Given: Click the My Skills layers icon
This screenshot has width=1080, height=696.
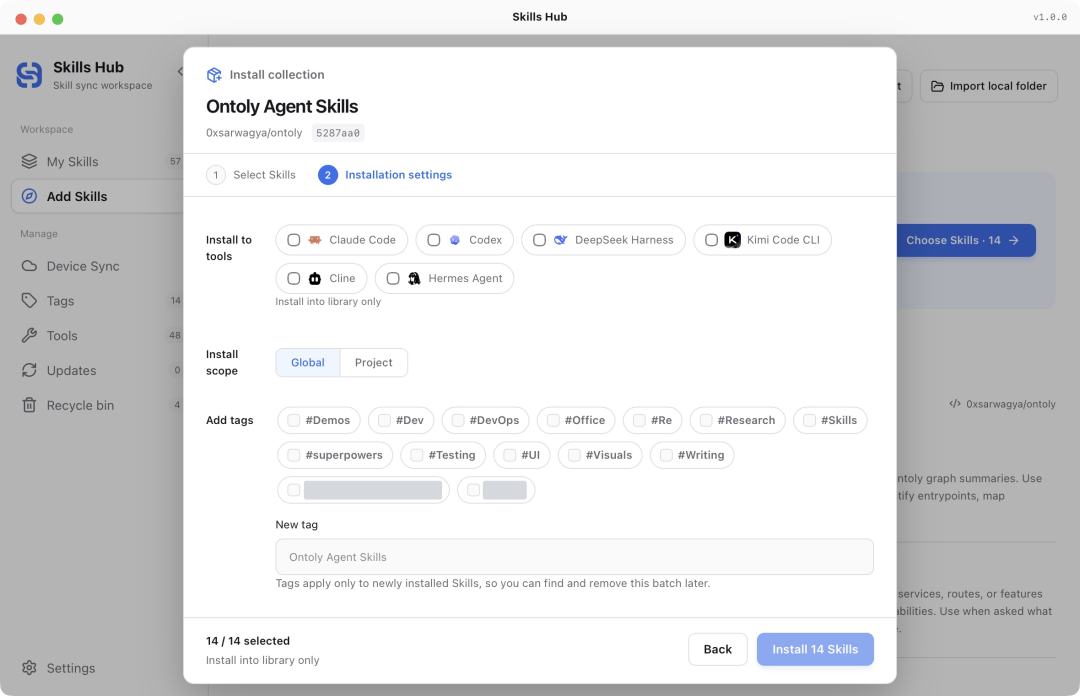Looking at the screenshot, I should (x=29, y=161).
